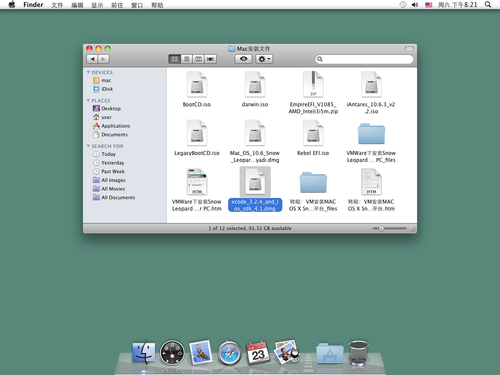
Task: Click the menu bar clock showing 8:21
Action: 457,5
